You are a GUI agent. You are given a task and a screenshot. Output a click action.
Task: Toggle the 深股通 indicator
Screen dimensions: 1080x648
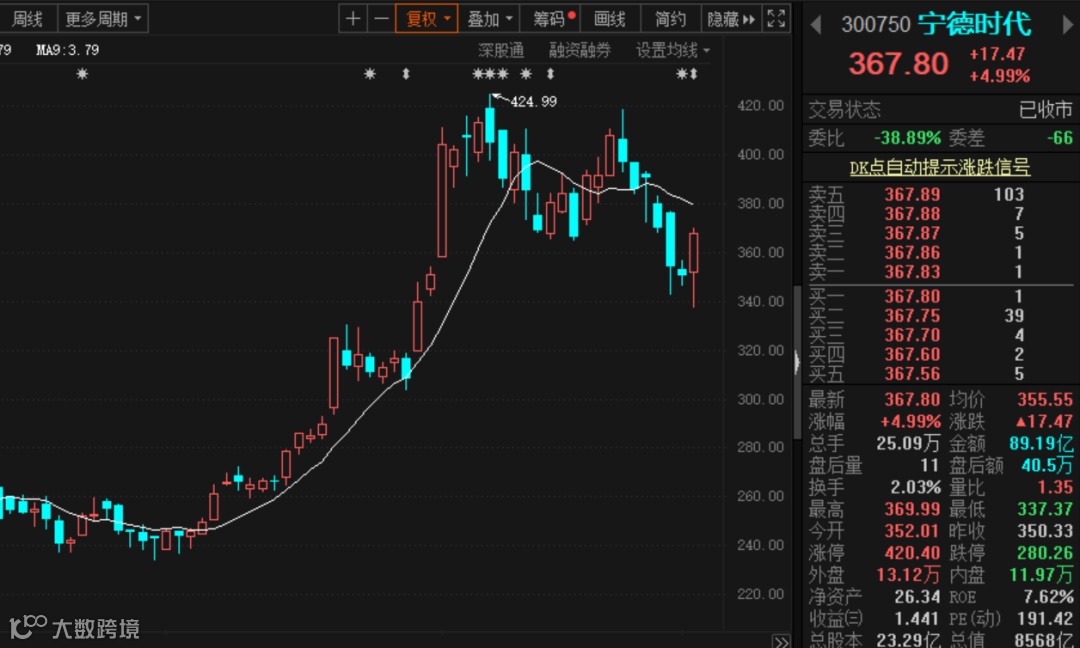[x=501, y=50]
